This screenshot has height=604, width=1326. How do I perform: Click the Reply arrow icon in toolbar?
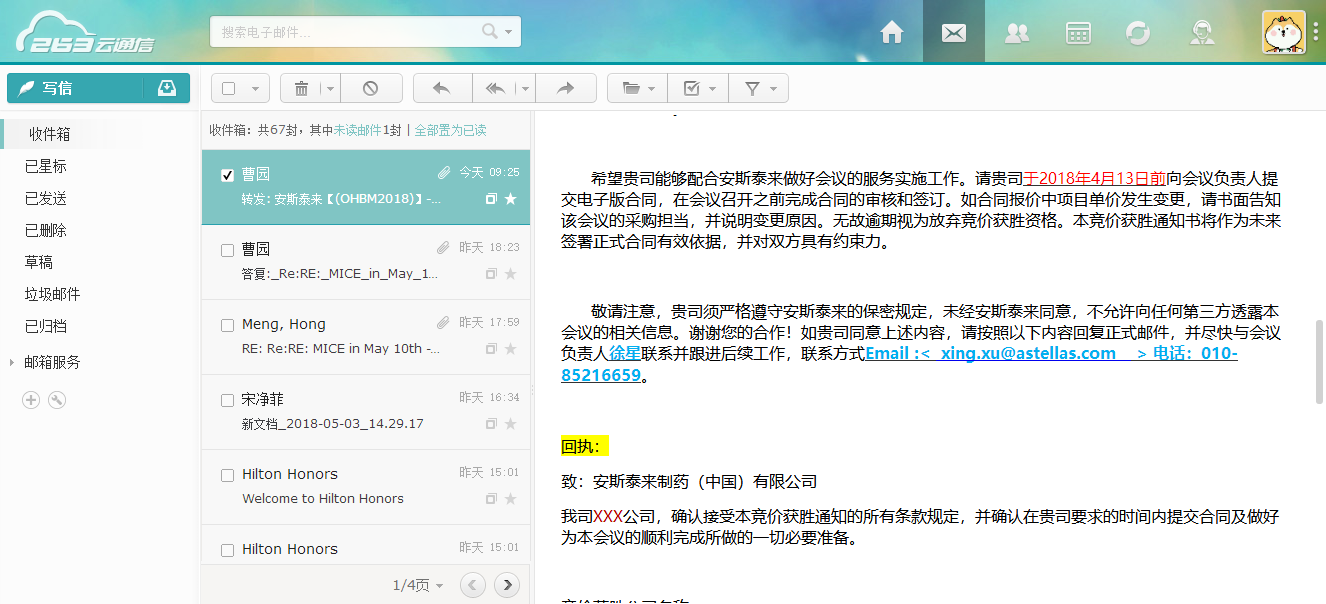(x=442, y=88)
